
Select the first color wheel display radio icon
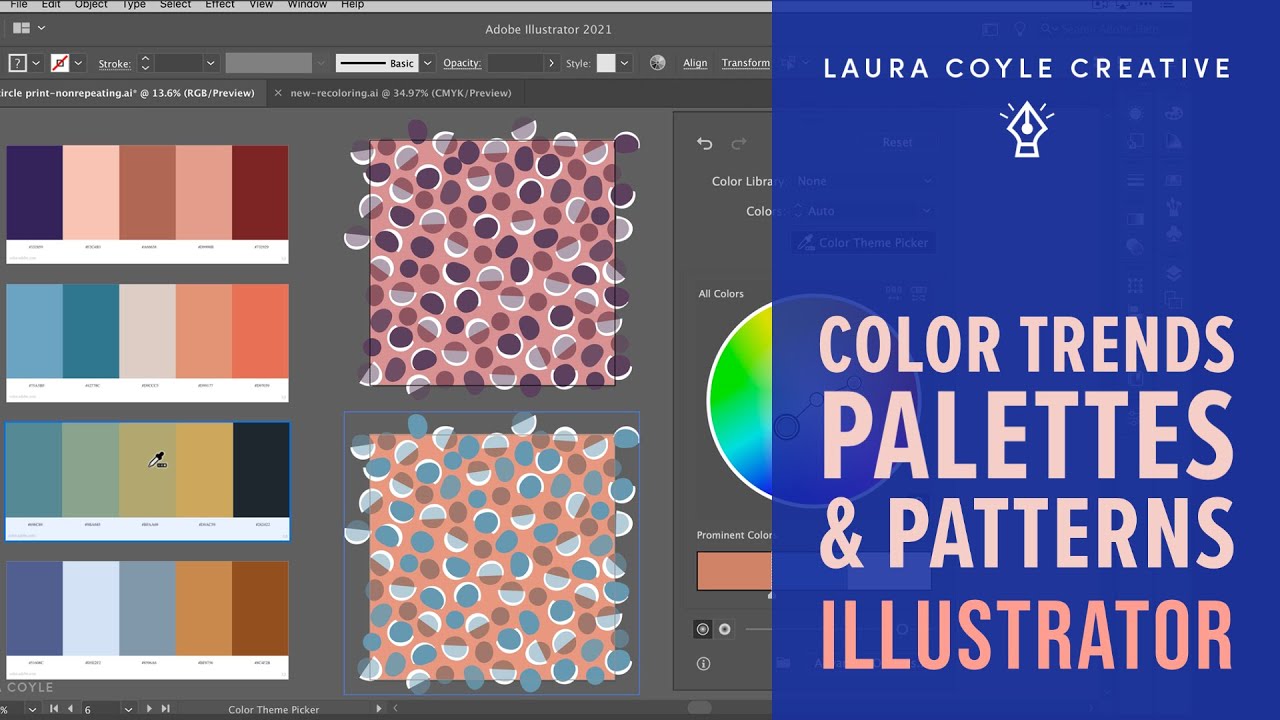pos(702,629)
